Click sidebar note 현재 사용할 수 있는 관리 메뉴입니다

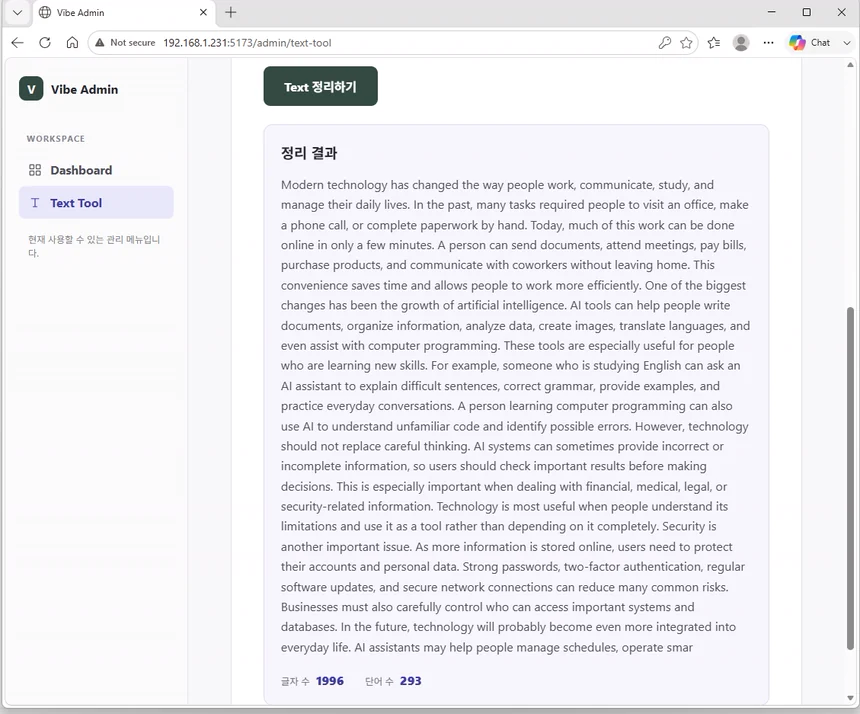(94, 246)
